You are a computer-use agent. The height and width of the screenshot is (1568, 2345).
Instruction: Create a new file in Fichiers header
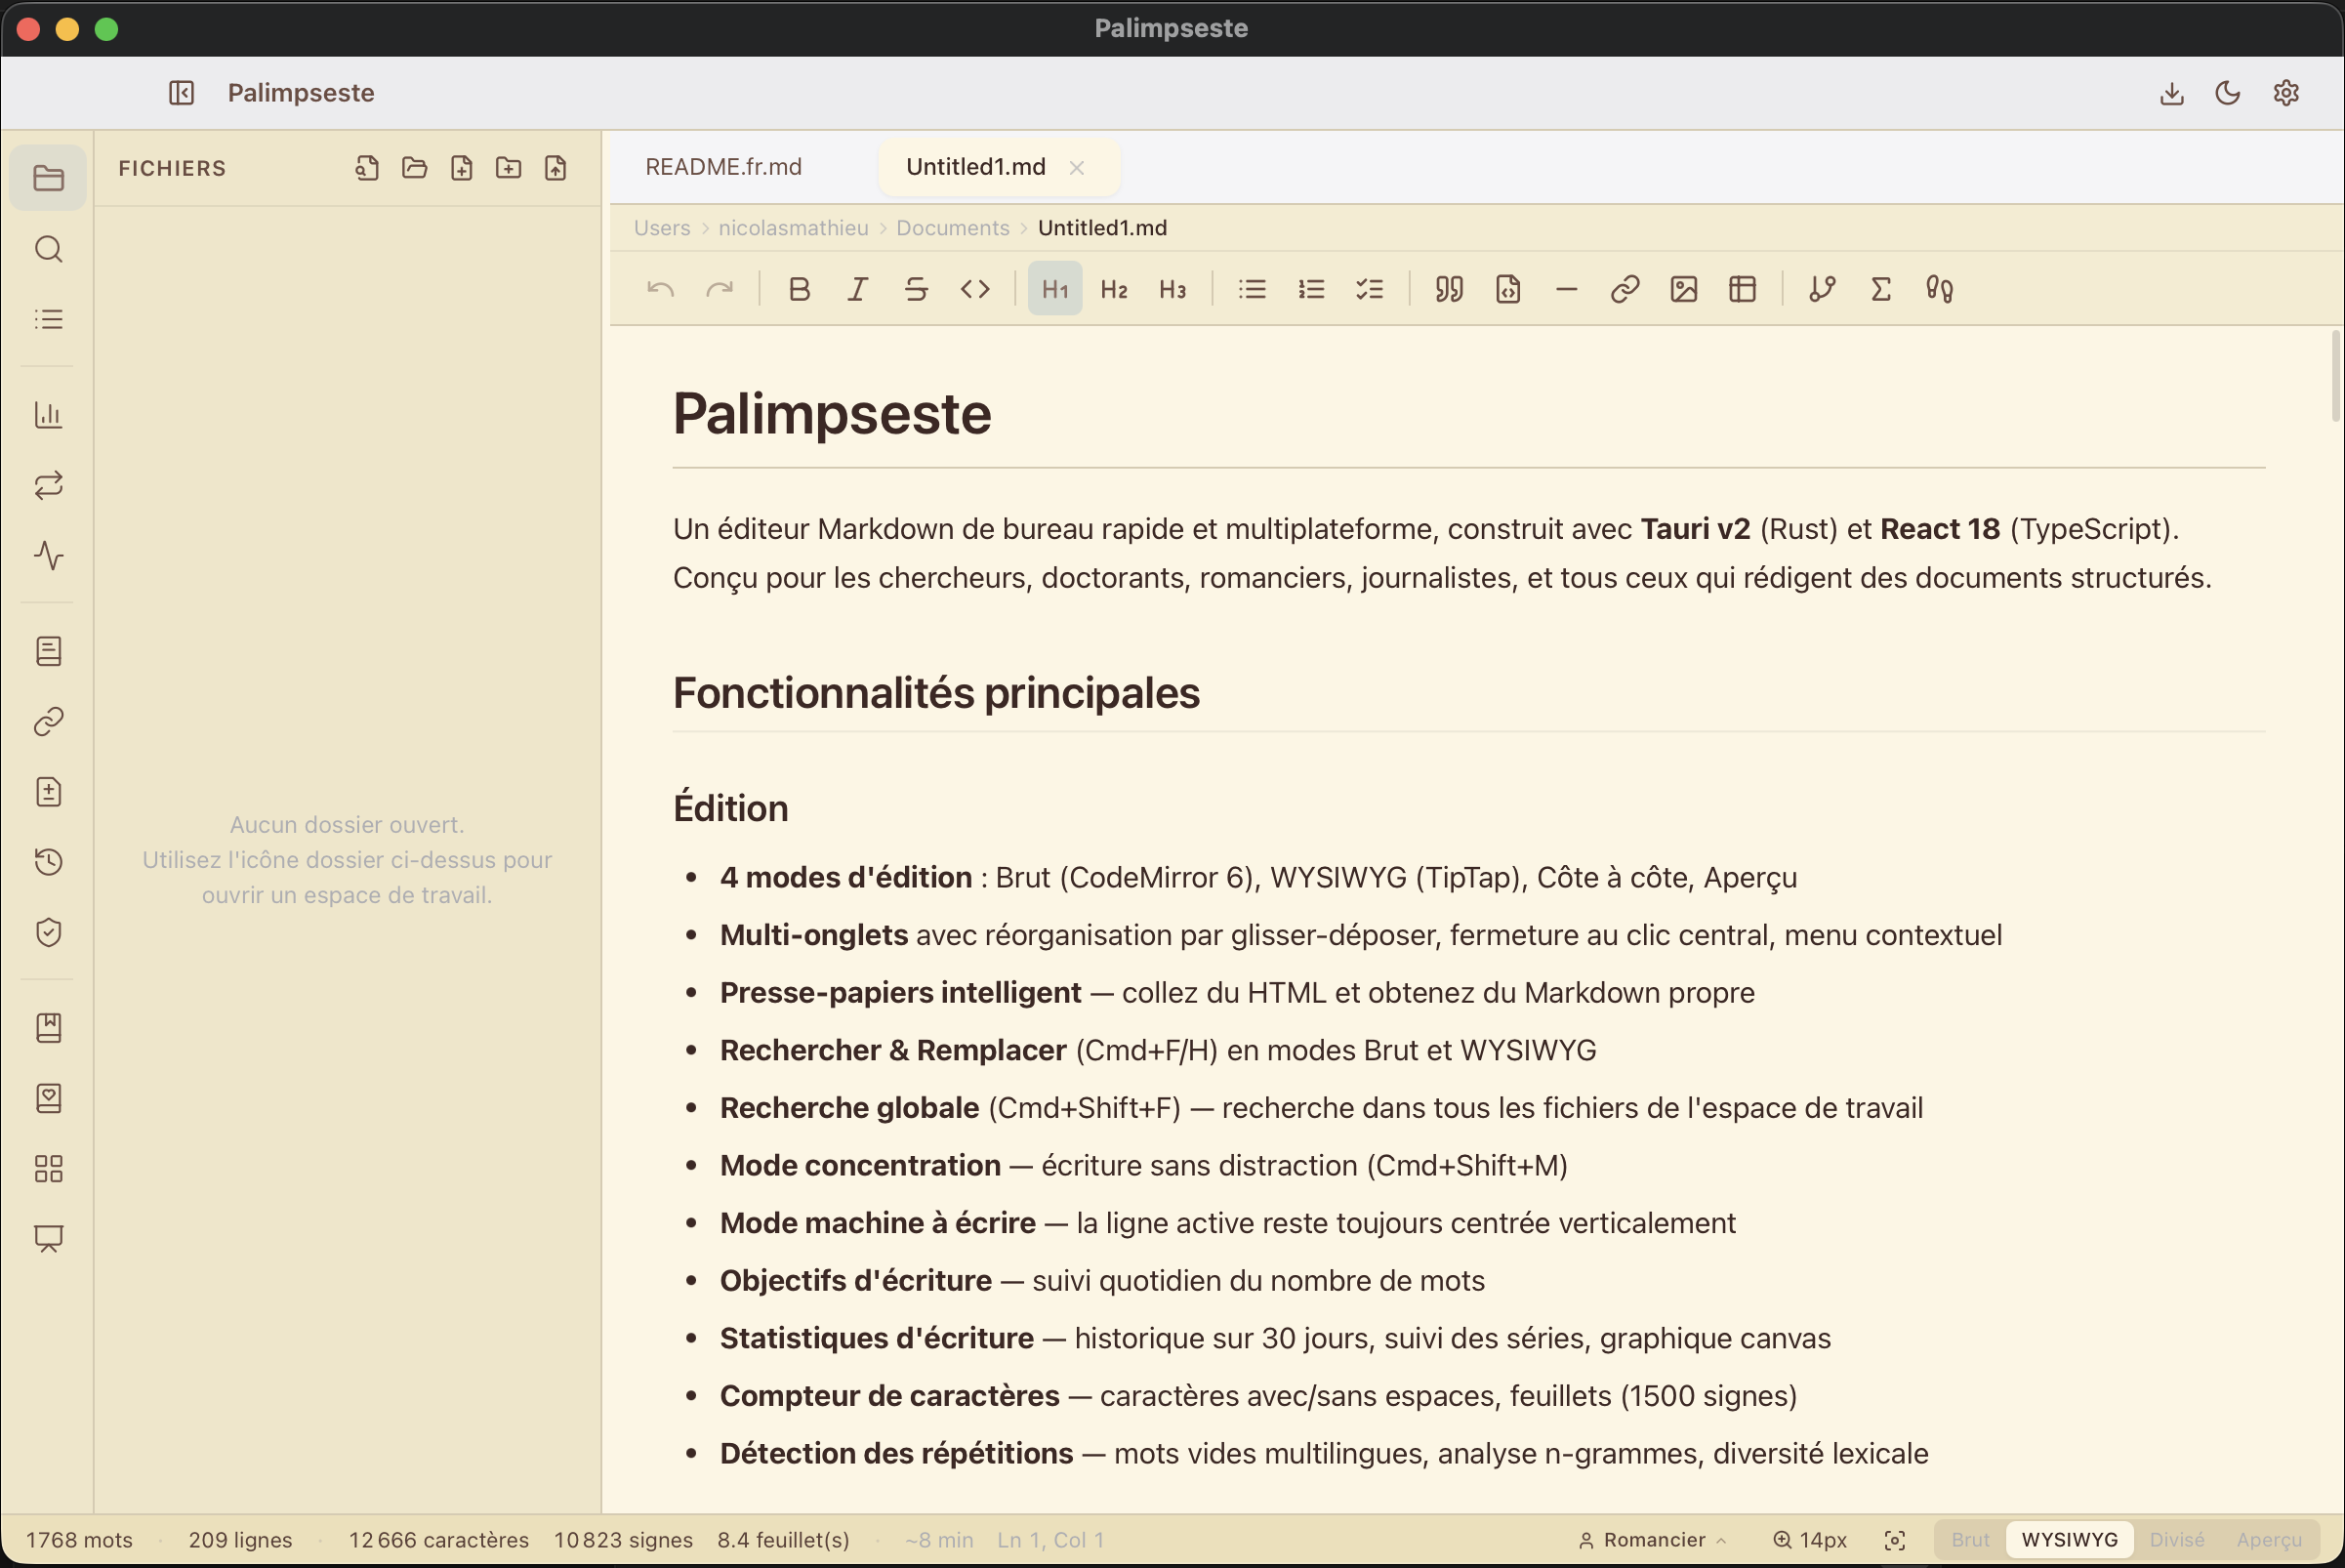click(461, 168)
